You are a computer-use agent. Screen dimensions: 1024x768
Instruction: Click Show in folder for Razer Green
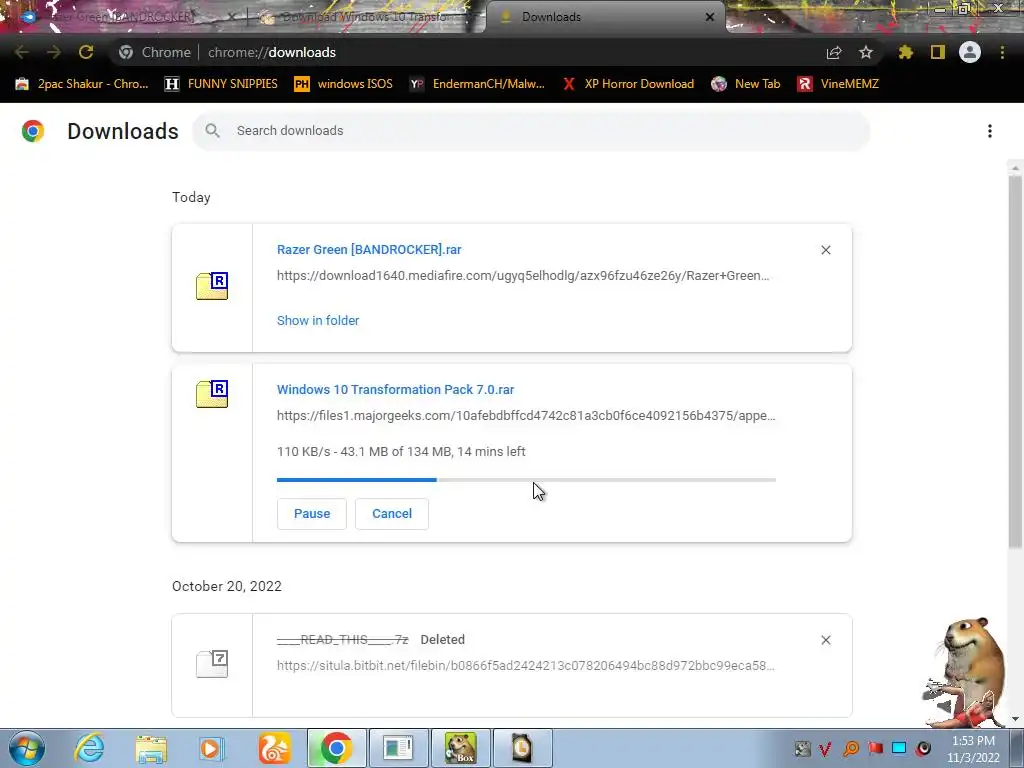[x=318, y=321]
